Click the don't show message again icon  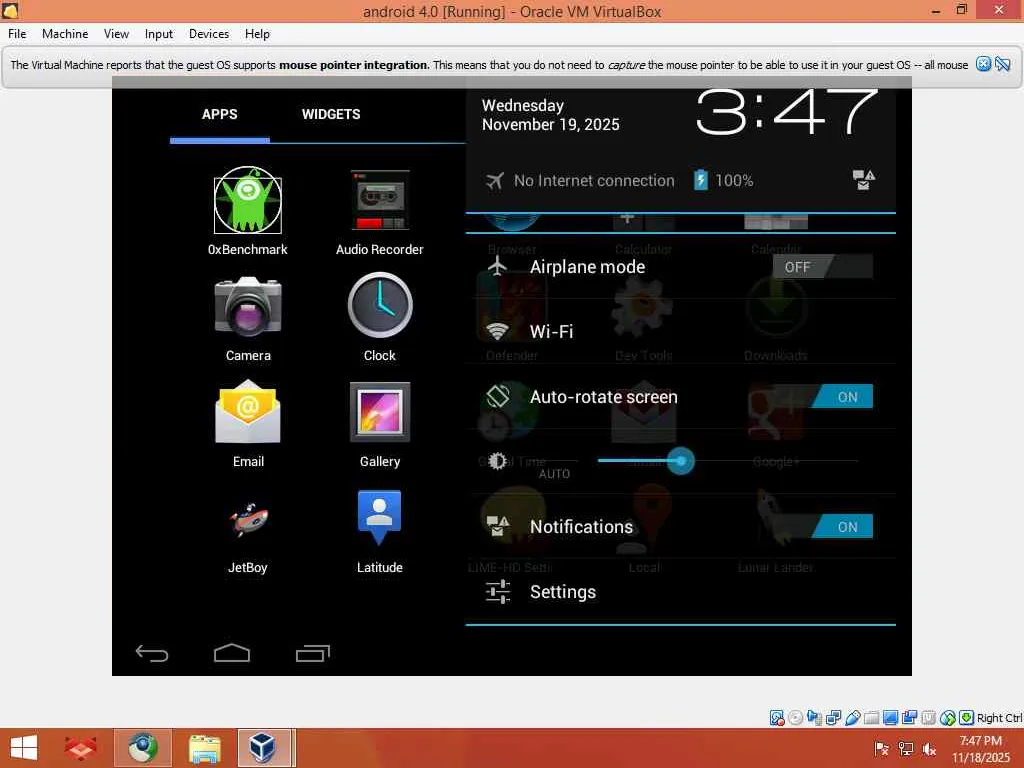tap(1002, 64)
